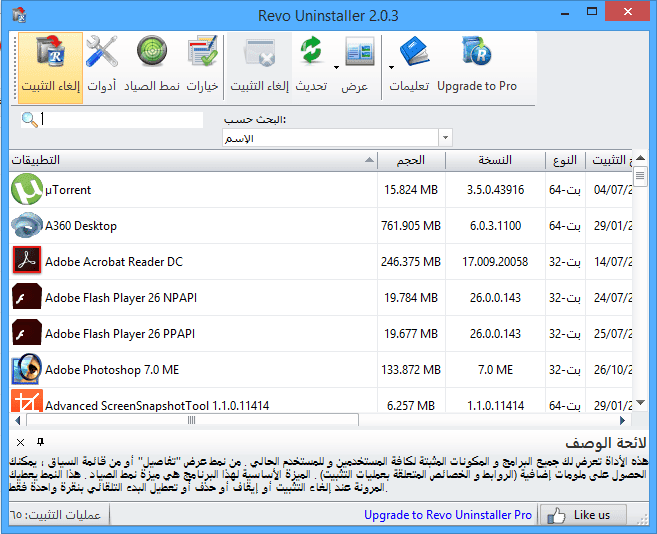Click the installs count (عمليات التثبيت) status text
Screen dimensions: 657x534
(55, 515)
